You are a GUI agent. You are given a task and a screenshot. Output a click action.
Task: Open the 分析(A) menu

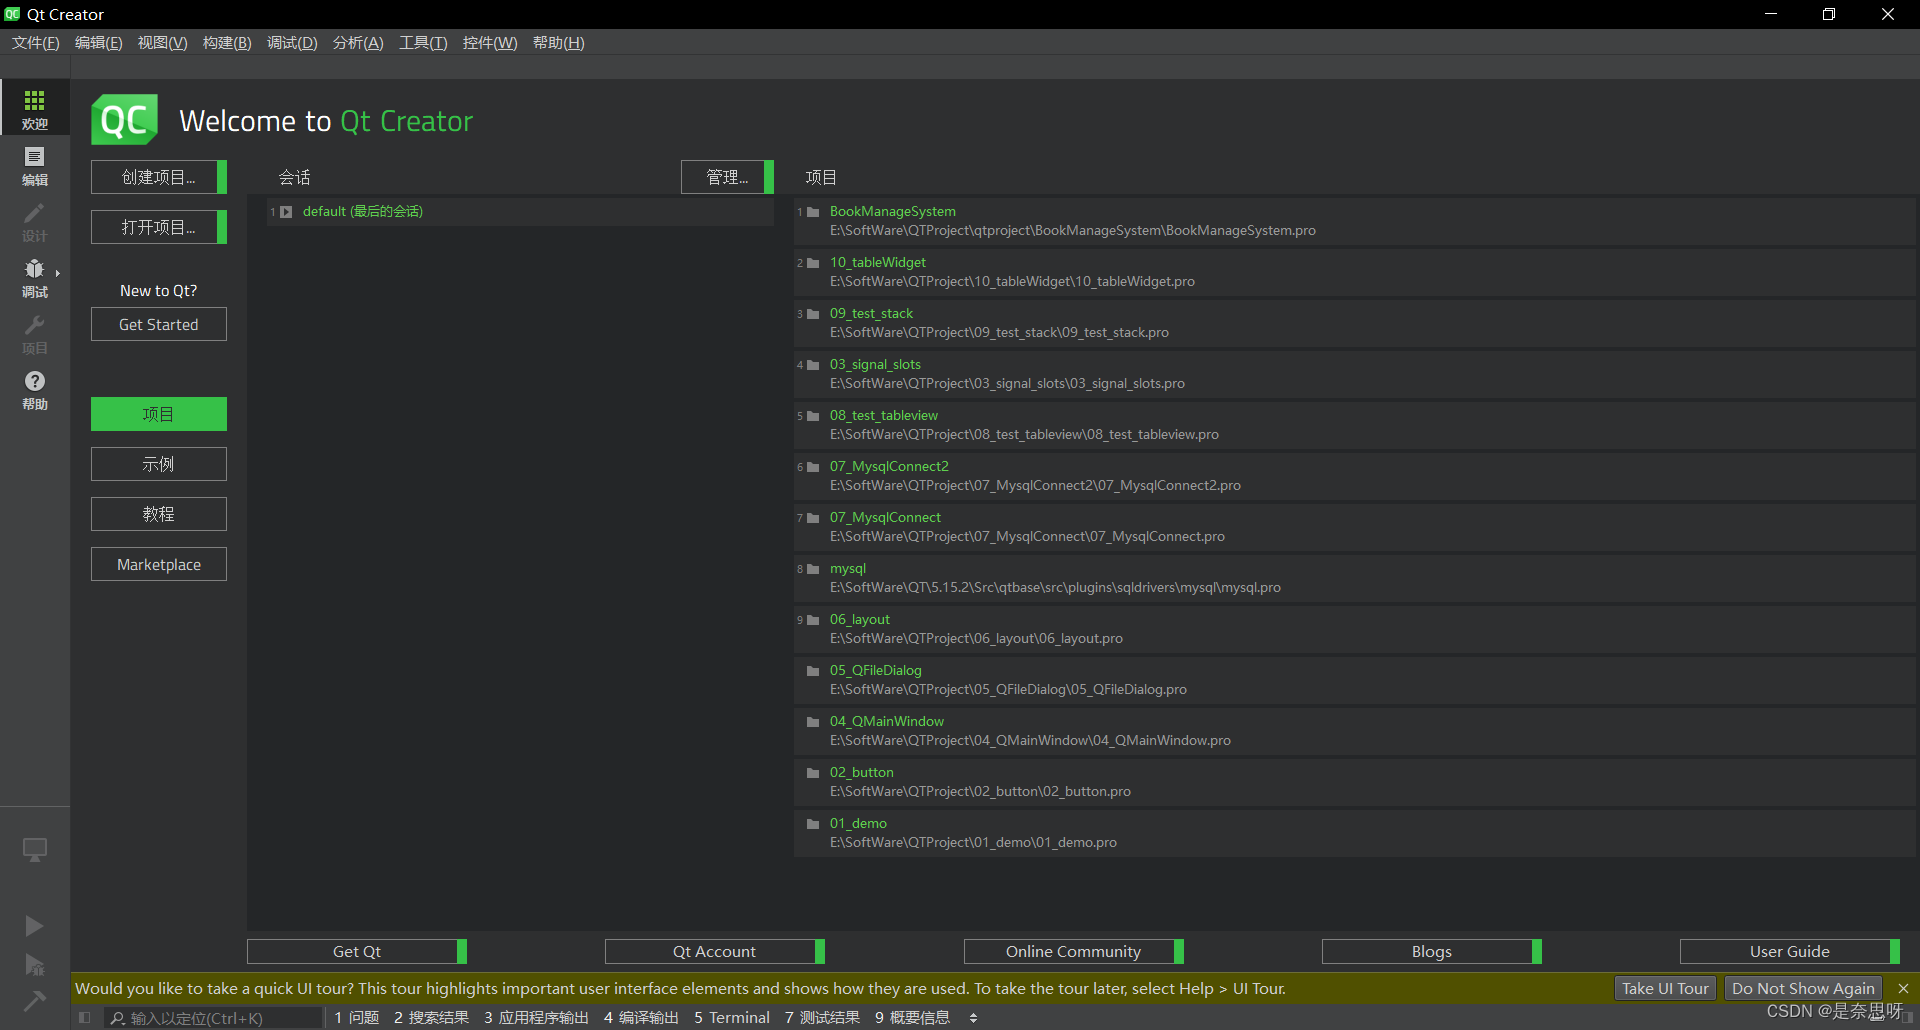click(x=358, y=43)
